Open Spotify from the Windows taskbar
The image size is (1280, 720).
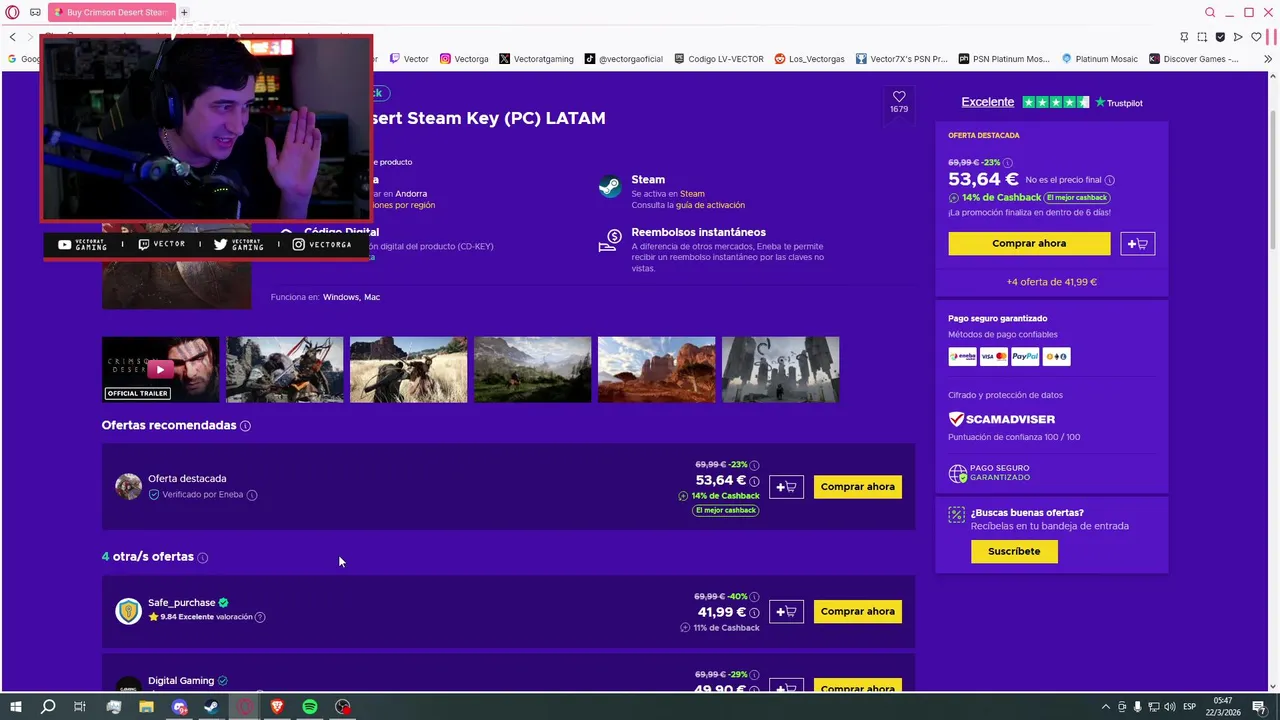click(310, 707)
